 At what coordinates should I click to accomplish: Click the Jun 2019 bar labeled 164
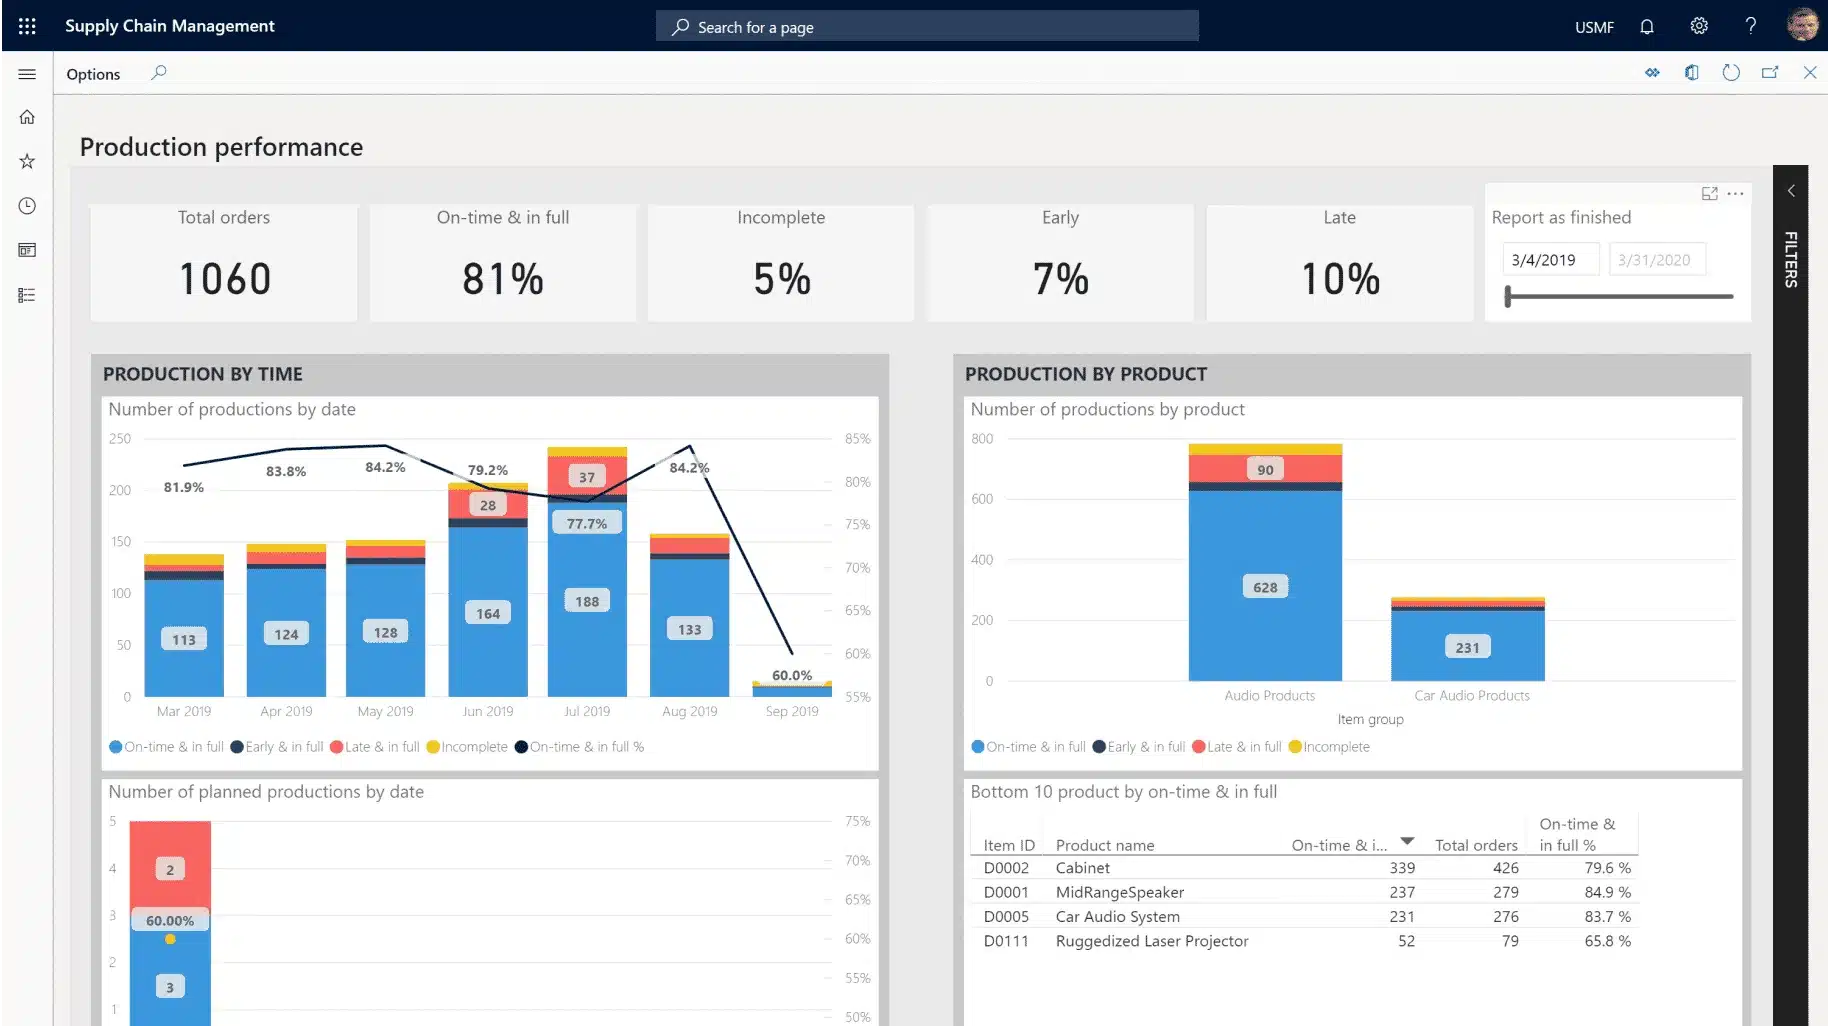pyautogui.click(x=488, y=613)
